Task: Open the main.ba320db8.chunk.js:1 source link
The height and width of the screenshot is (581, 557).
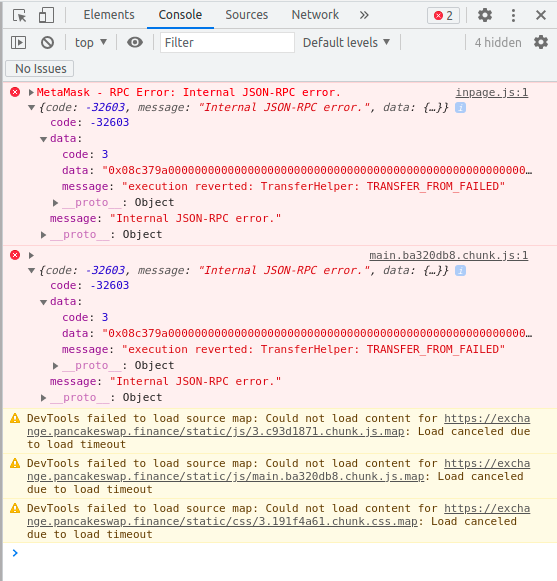Action: [448, 255]
